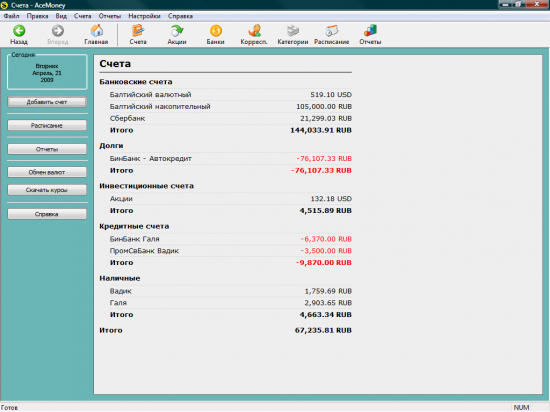Viewport: 550px width, 412px height.
Task: Click the -3,500.00 RUB amount
Action: 326,251
